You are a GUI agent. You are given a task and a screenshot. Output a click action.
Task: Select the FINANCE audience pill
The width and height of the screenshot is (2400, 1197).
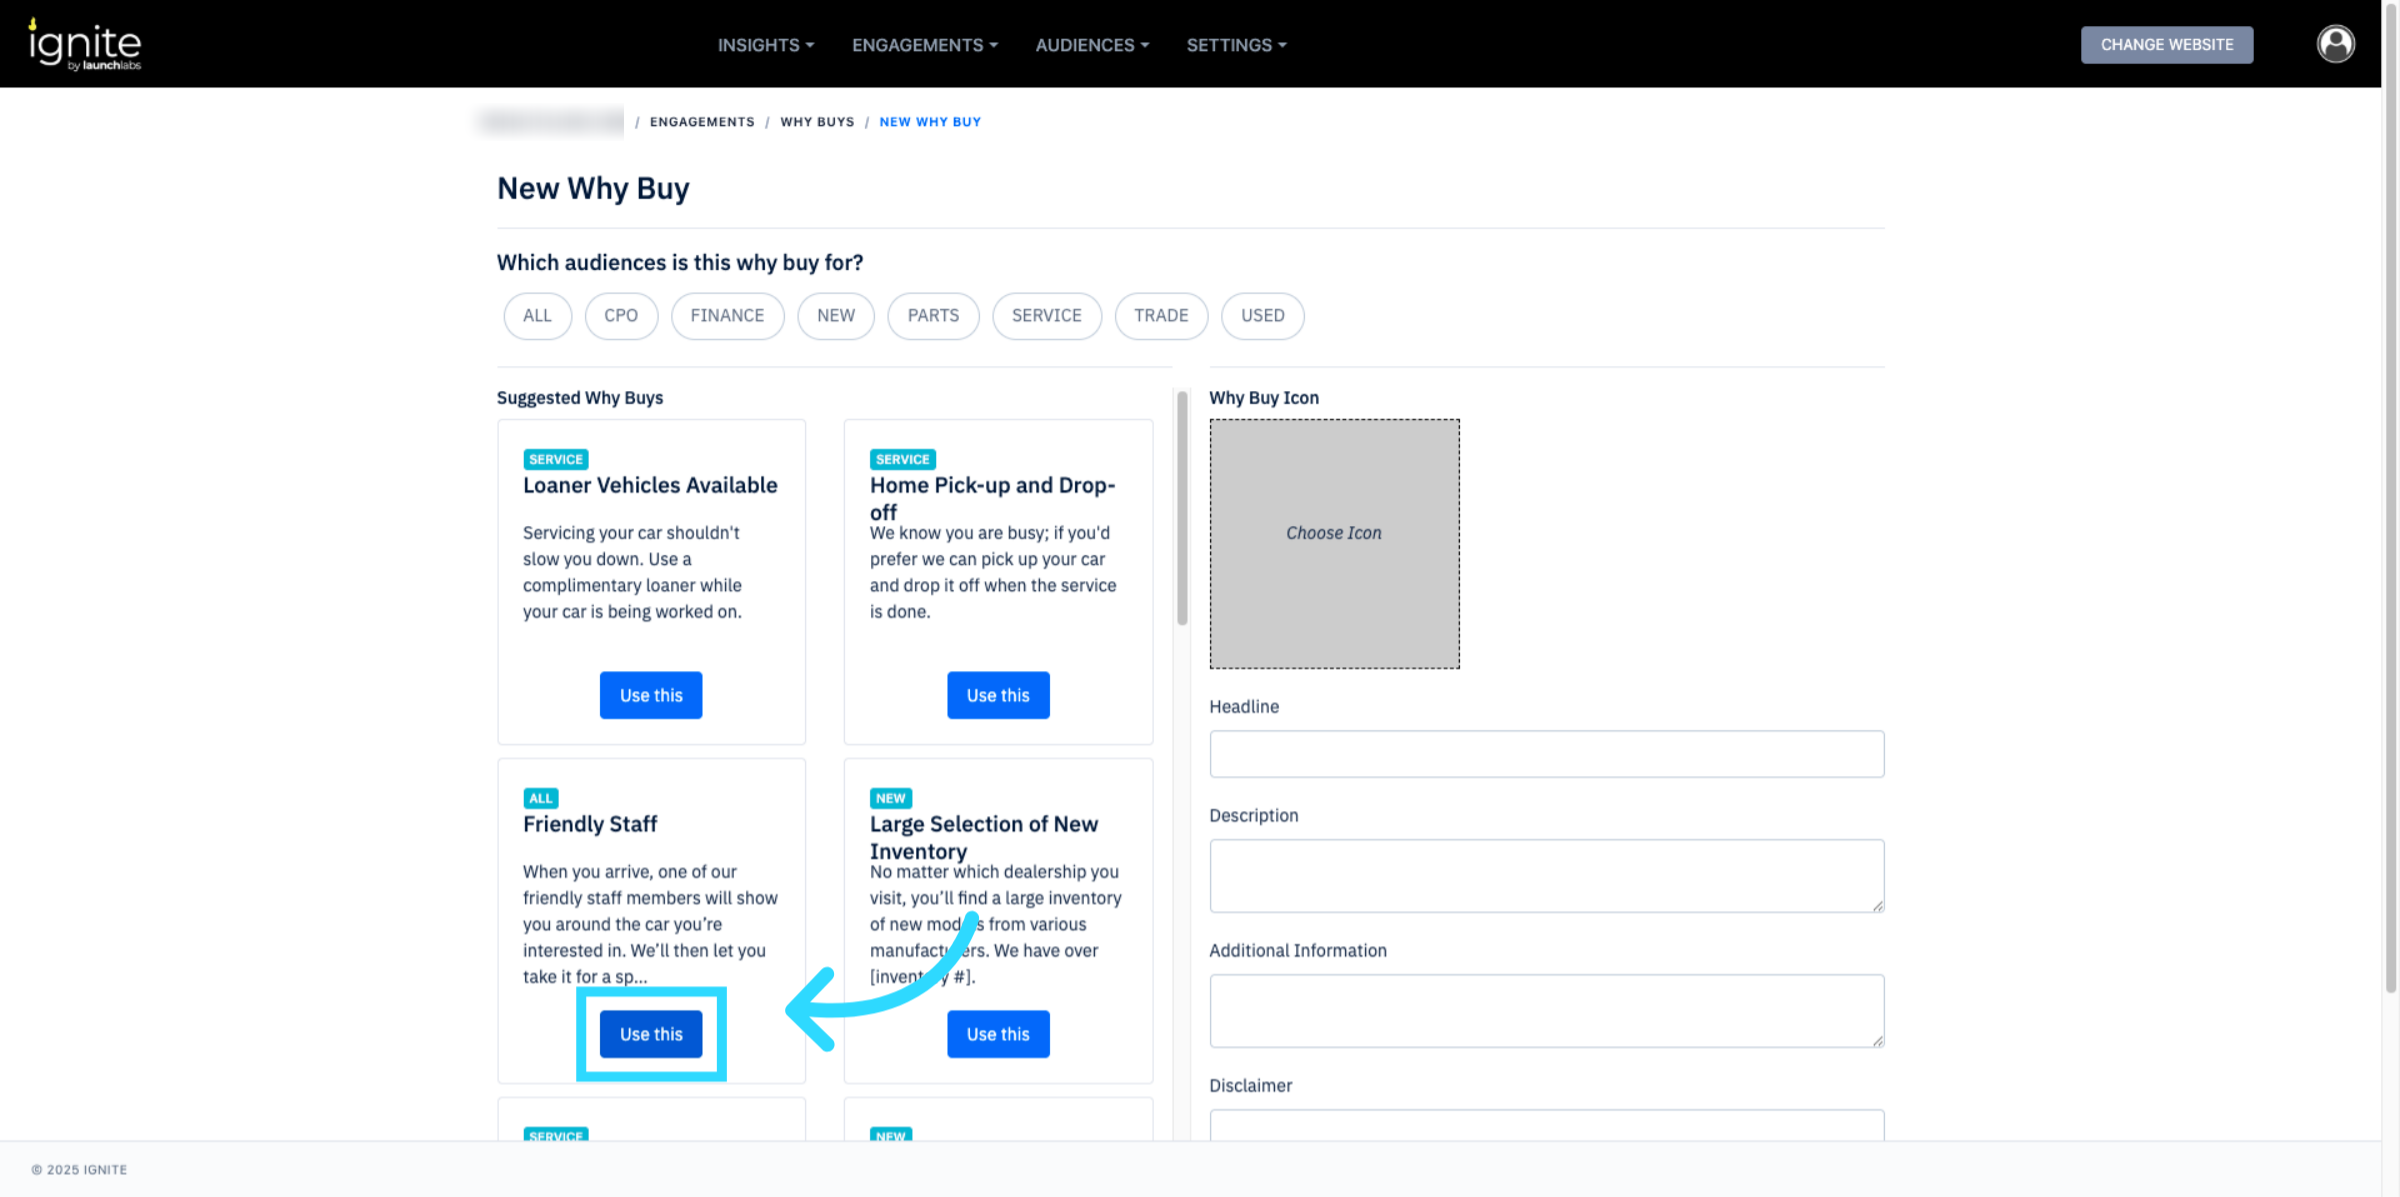727,316
